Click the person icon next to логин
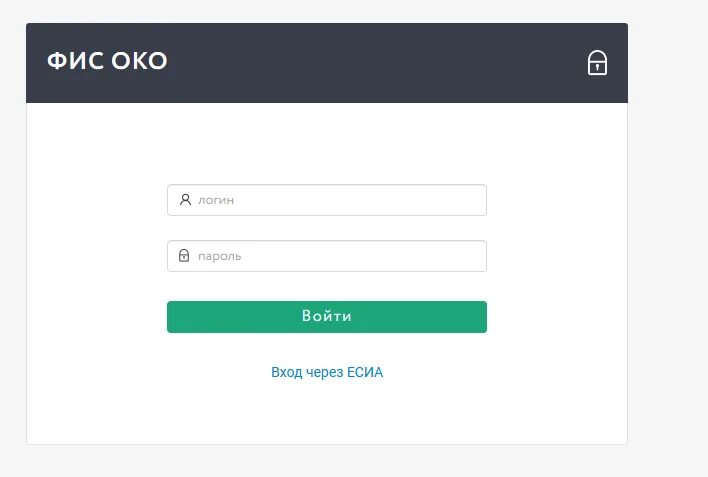The width and height of the screenshot is (708, 477). [185, 200]
